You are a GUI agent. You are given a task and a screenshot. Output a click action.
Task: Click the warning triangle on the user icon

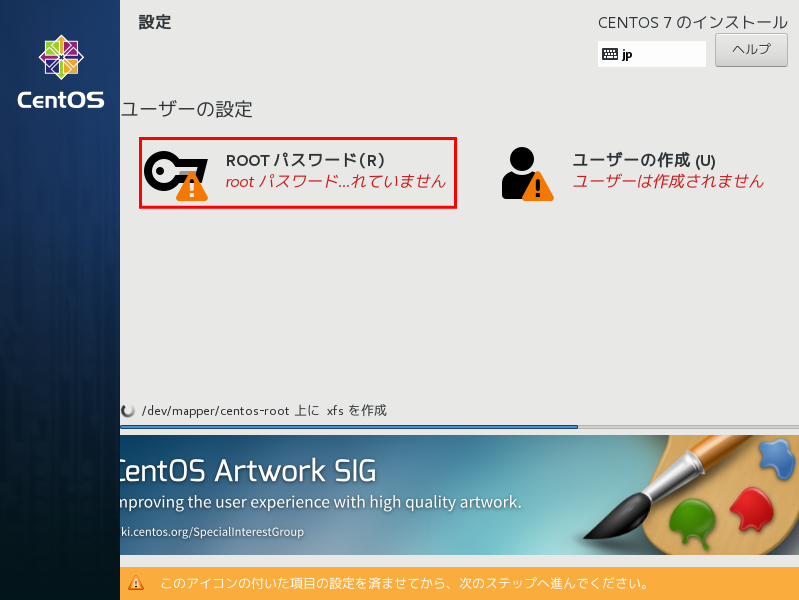pos(538,186)
